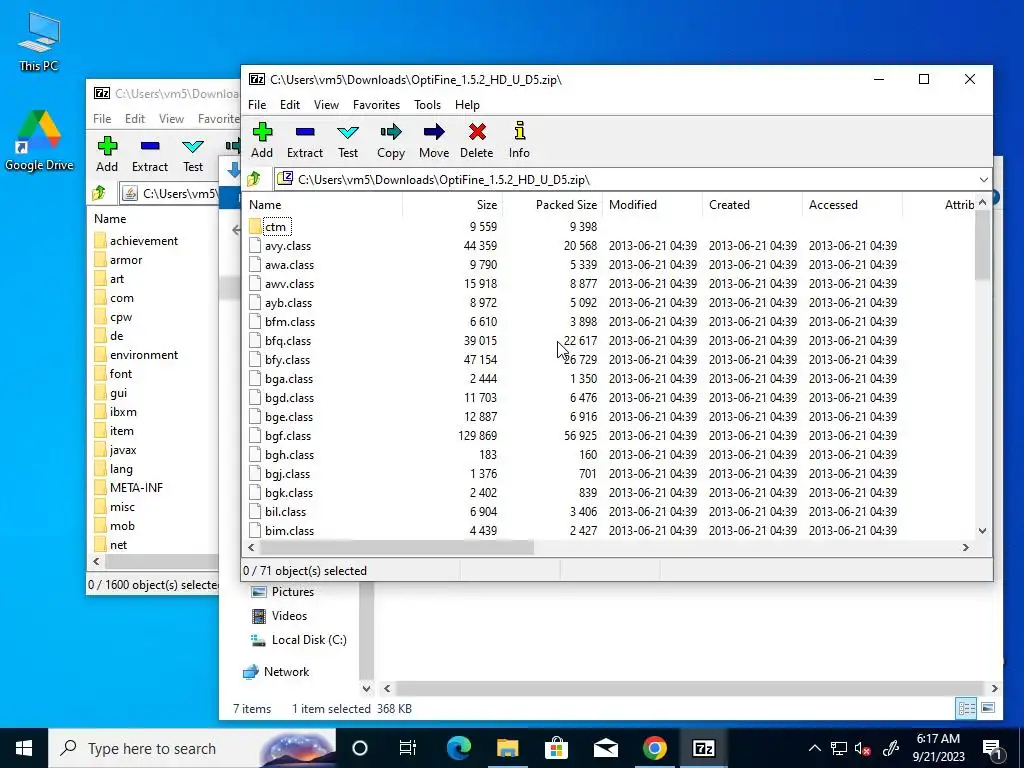
Task: Click Extract in the background 7-Zip window
Action: [x=150, y=154]
